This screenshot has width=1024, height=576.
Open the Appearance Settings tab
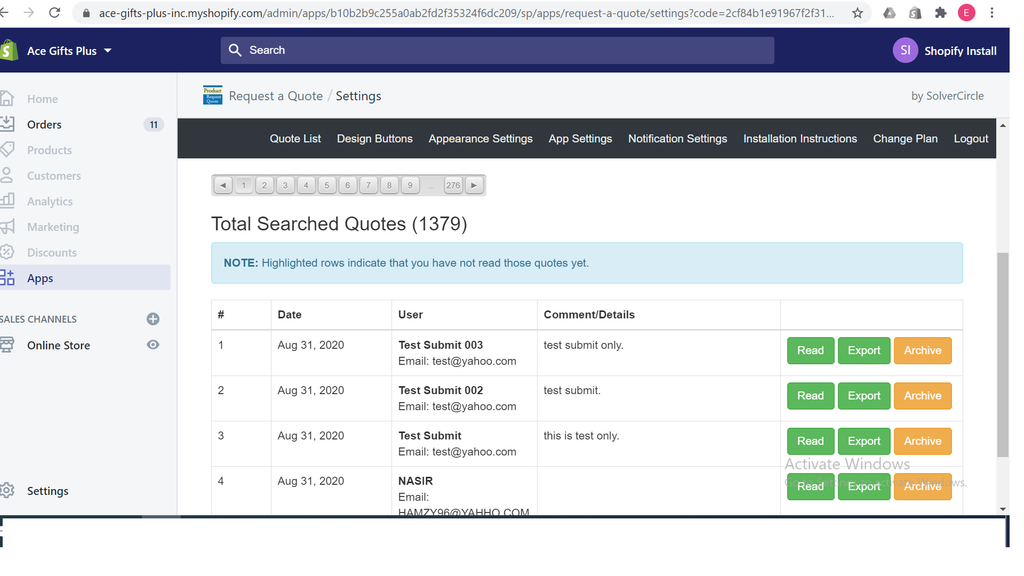481,138
